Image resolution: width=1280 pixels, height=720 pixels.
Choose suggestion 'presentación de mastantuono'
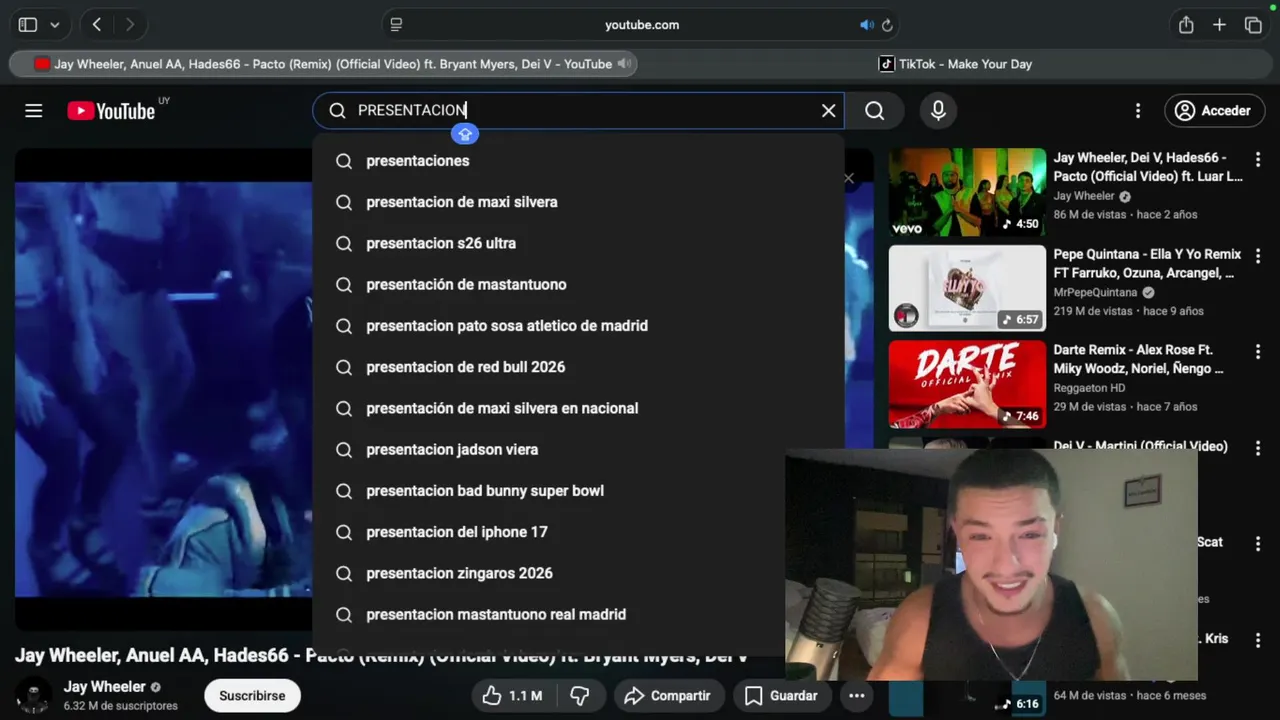578,285
